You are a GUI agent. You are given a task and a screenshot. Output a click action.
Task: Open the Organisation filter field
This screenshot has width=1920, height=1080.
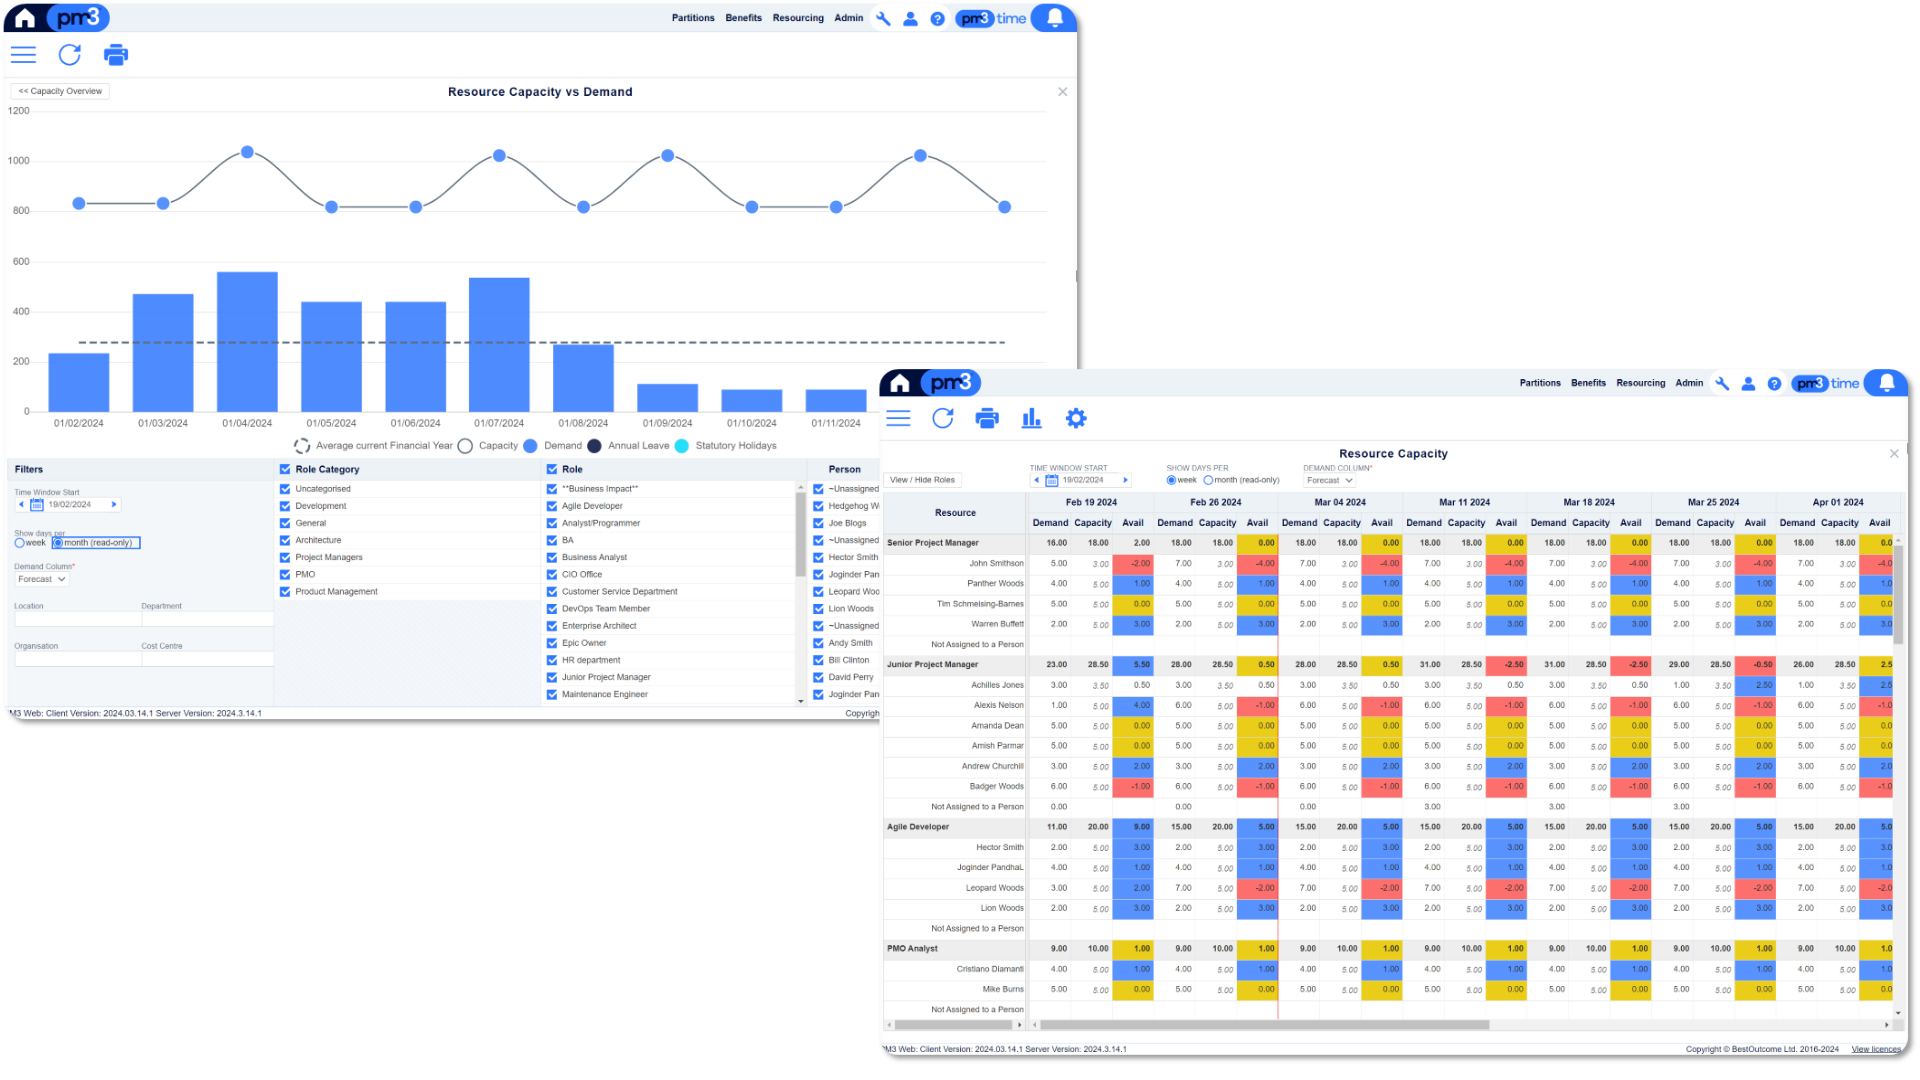(x=78, y=659)
